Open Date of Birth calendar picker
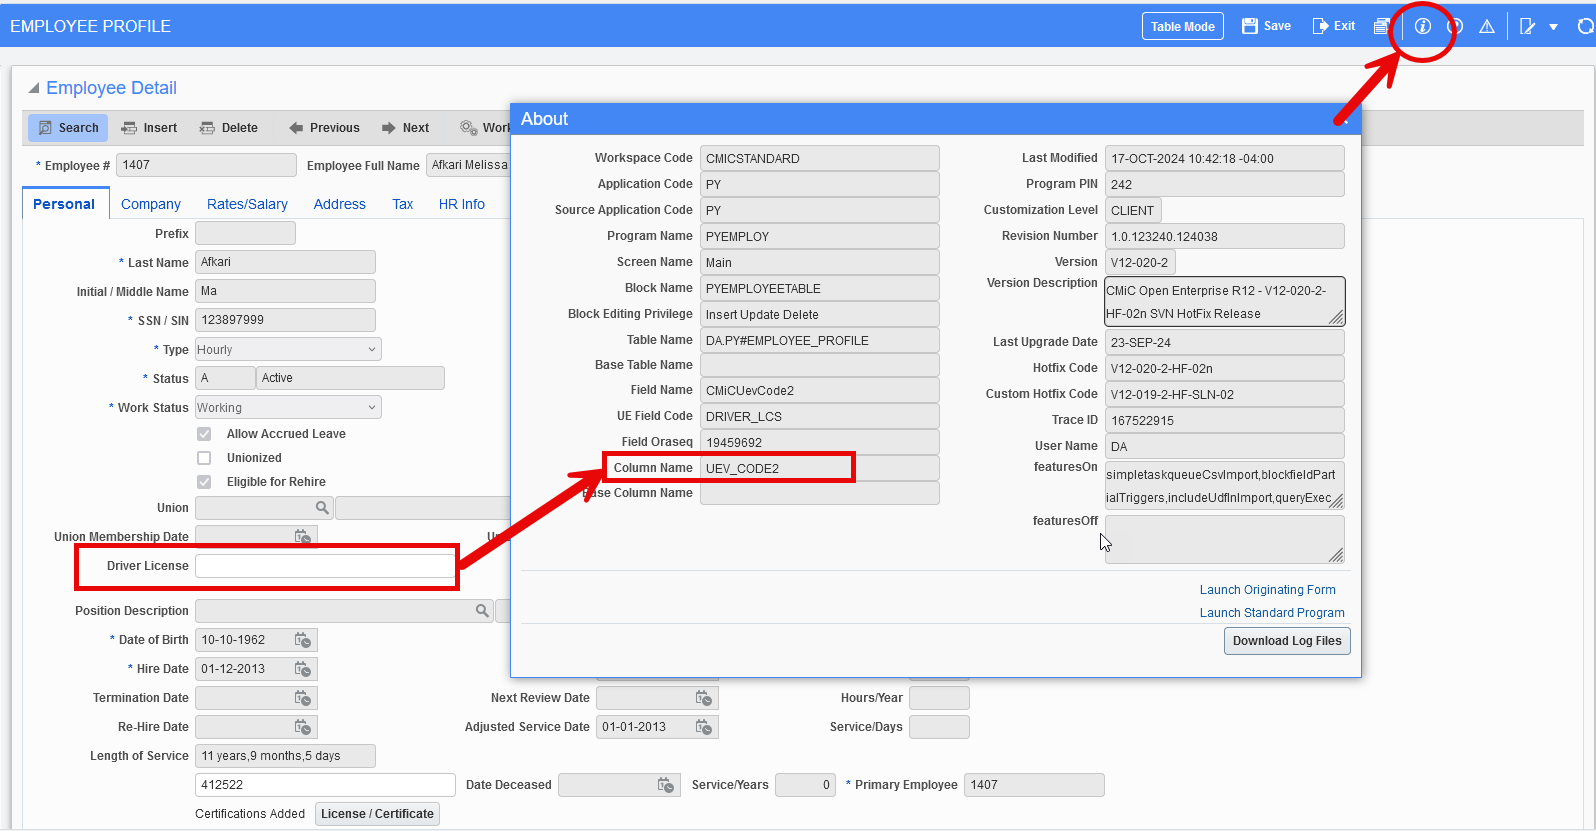1596x831 pixels. (x=303, y=640)
